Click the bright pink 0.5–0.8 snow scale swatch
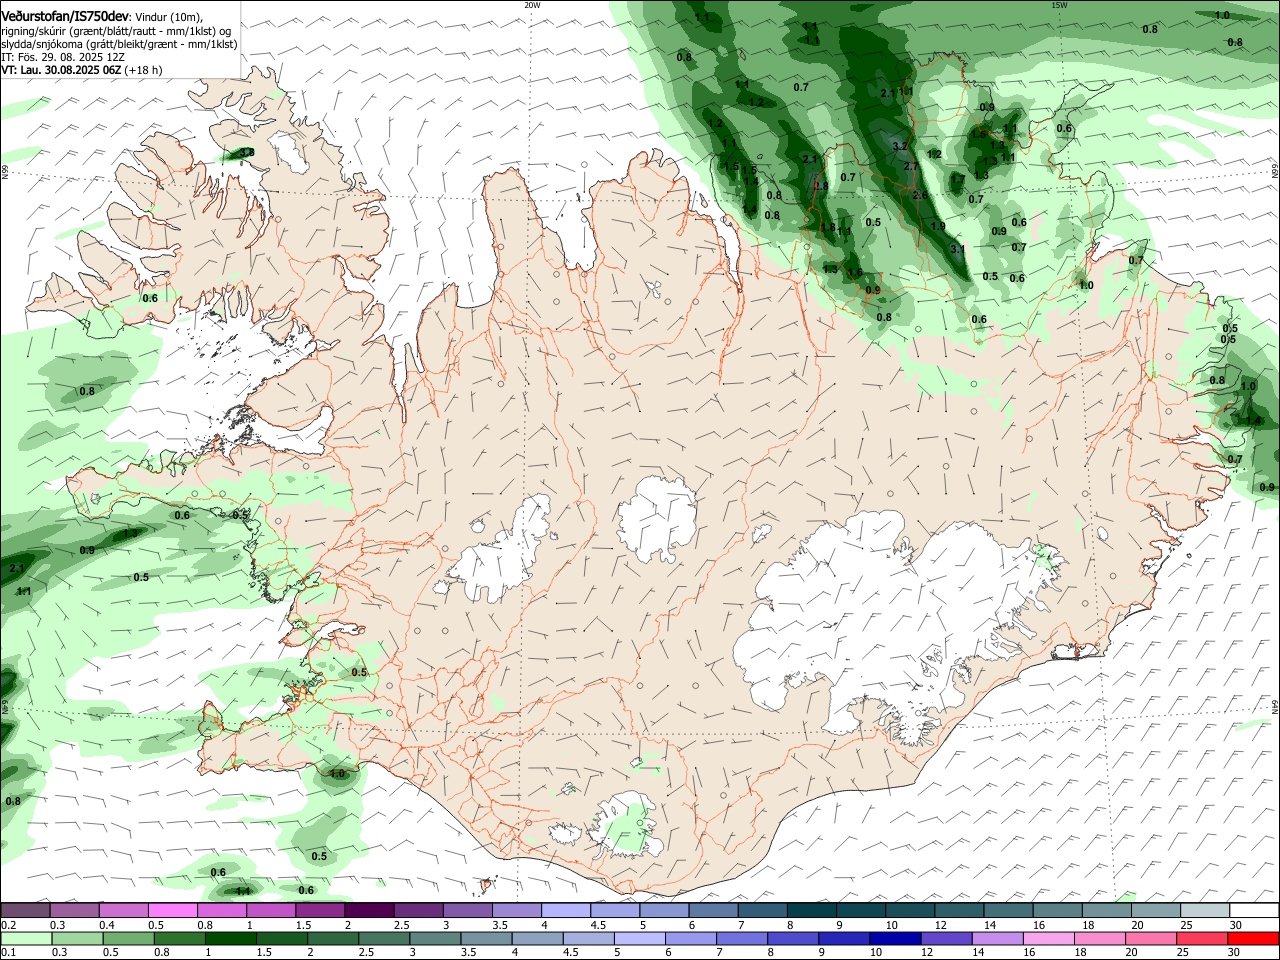This screenshot has height=960, width=1280. 173,911
